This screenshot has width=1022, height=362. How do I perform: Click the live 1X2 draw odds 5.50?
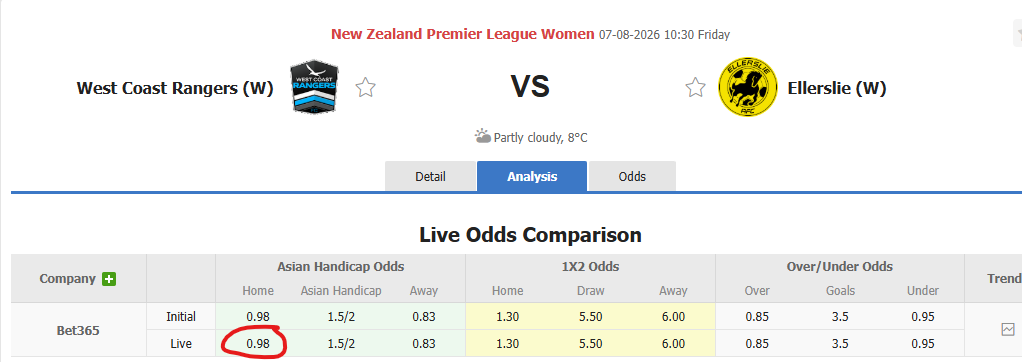pyautogui.click(x=591, y=343)
